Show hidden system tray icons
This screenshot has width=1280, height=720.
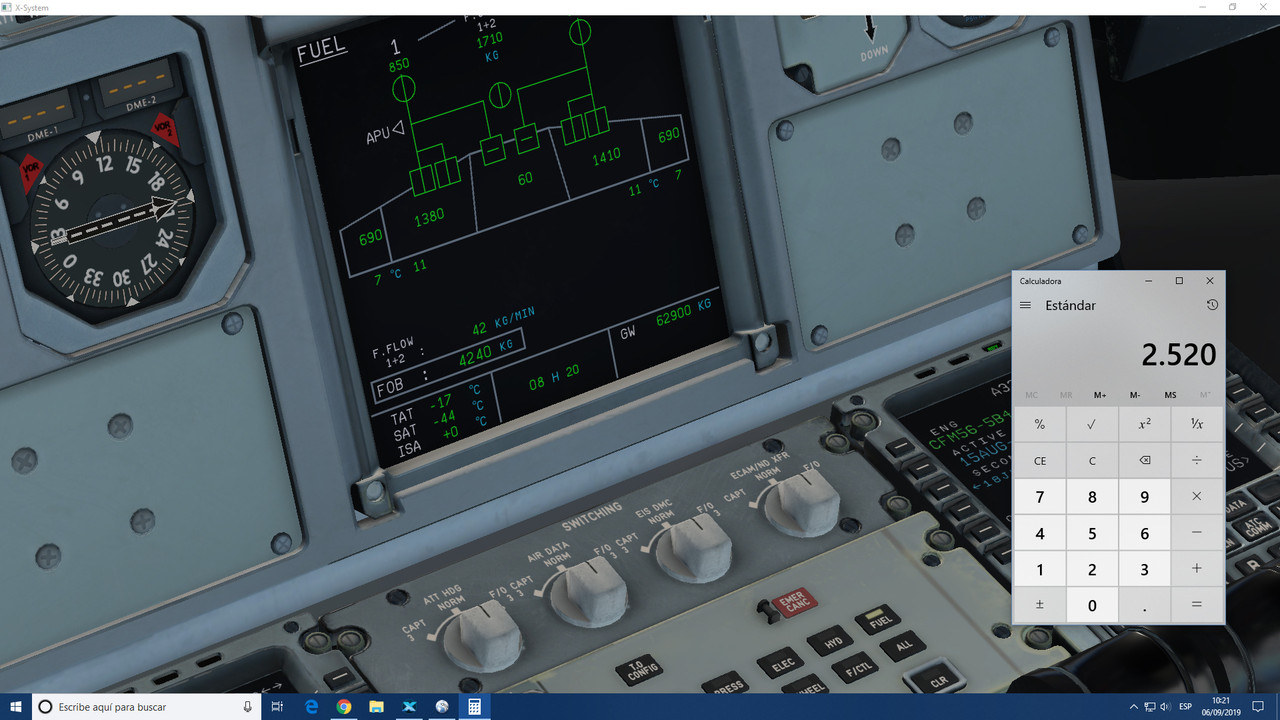[1135, 707]
